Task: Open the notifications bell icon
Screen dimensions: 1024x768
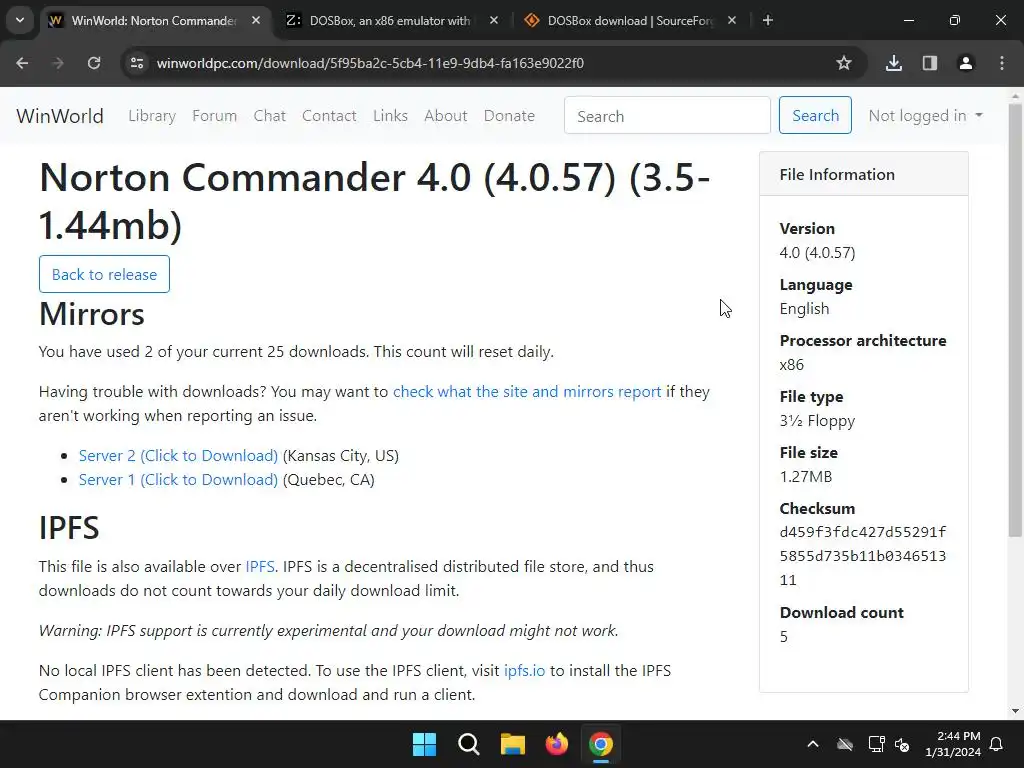Action: tap(997, 744)
